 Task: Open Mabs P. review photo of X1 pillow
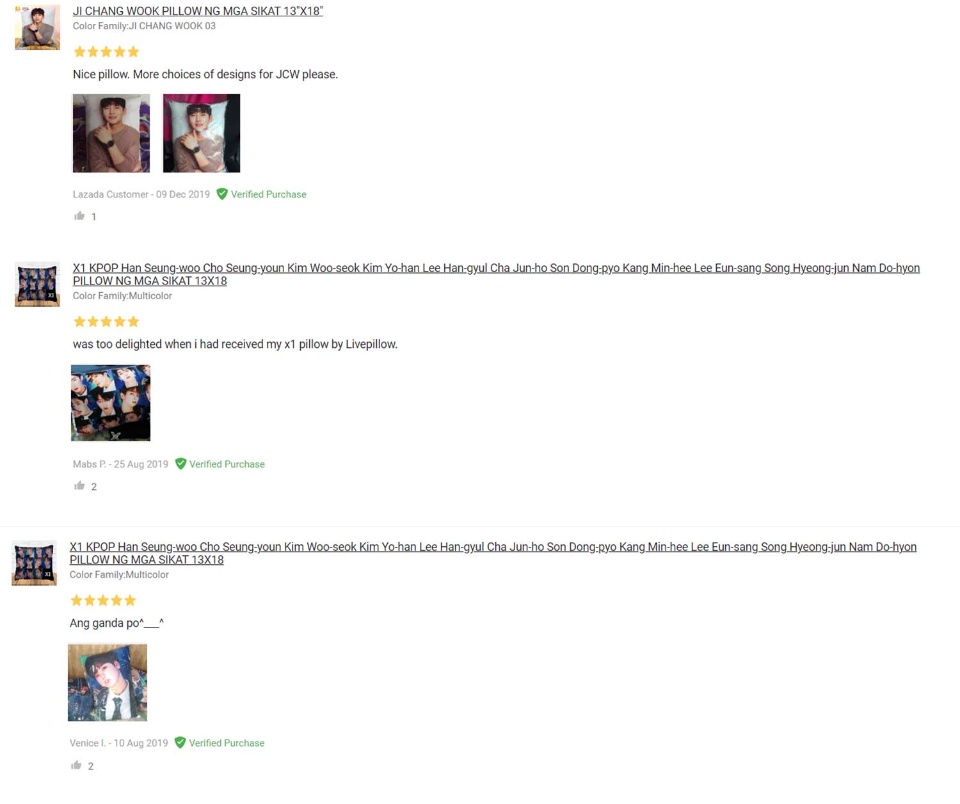[x=111, y=403]
